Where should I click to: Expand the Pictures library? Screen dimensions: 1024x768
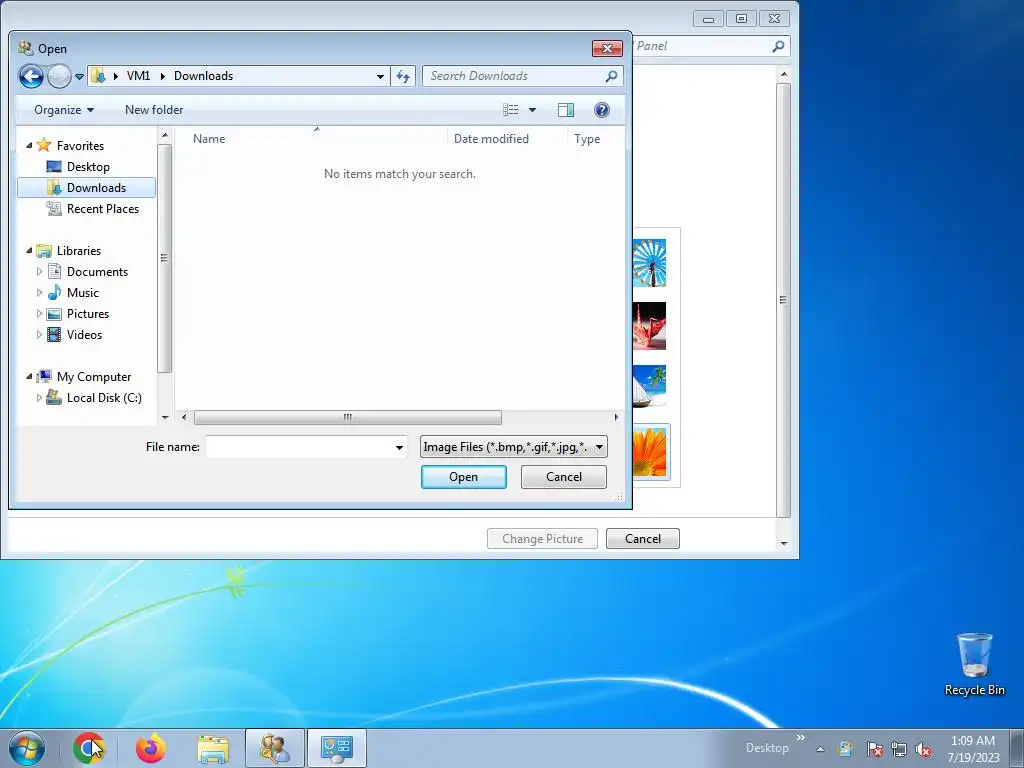click(39, 313)
